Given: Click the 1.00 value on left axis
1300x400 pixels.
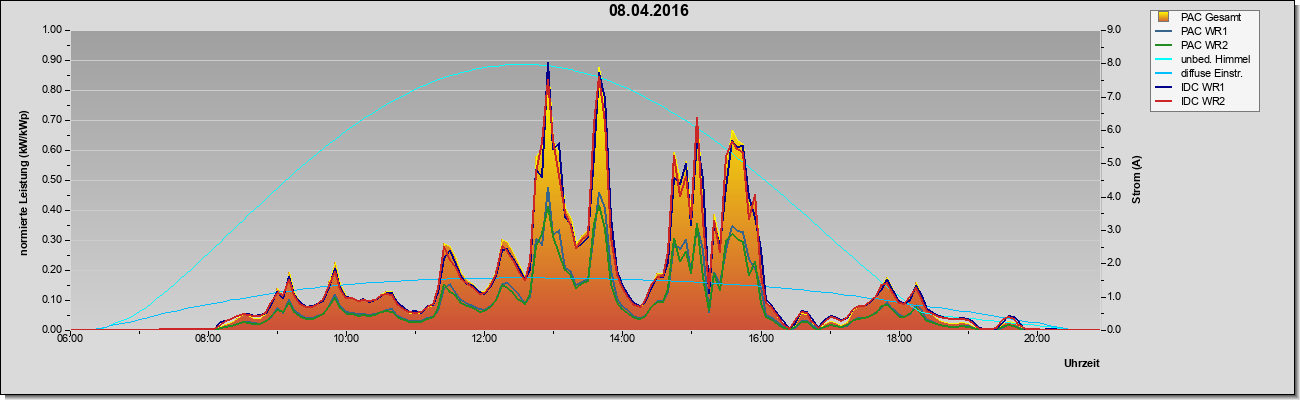Looking at the screenshot, I should (52, 30).
